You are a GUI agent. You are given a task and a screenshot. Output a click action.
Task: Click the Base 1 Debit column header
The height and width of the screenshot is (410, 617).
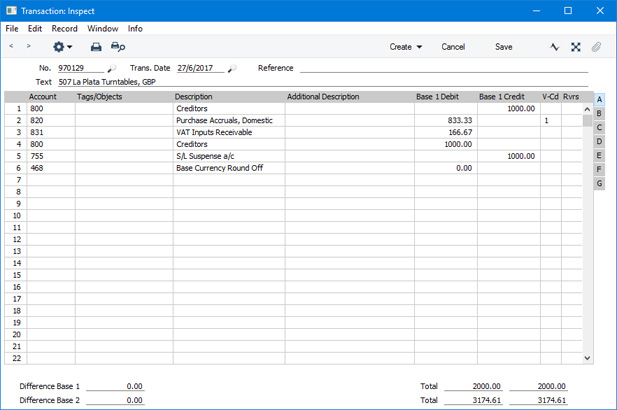click(438, 97)
